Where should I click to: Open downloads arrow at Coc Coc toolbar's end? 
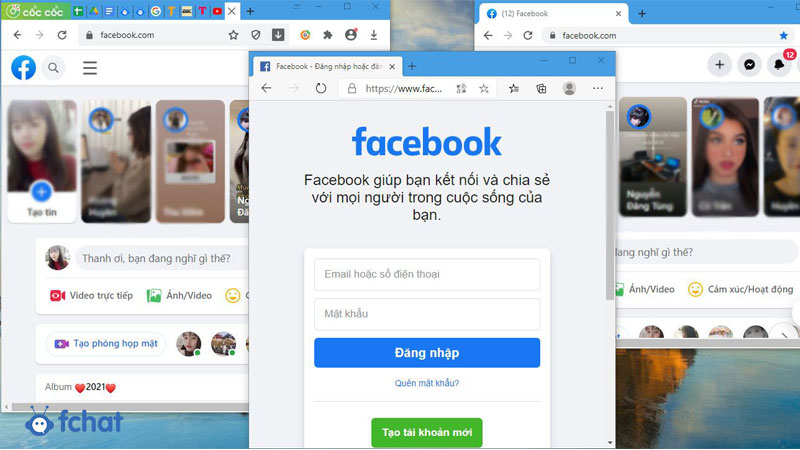pyautogui.click(x=373, y=35)
